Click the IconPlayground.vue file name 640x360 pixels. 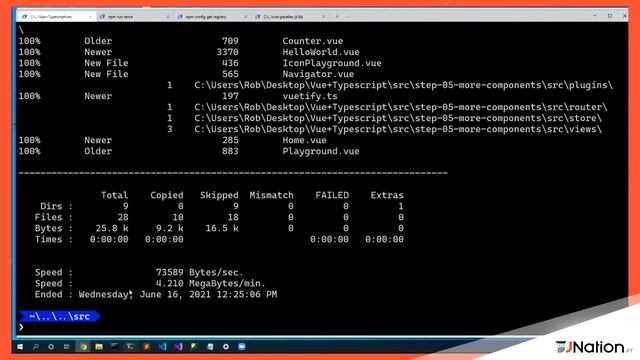click(332, 63)
